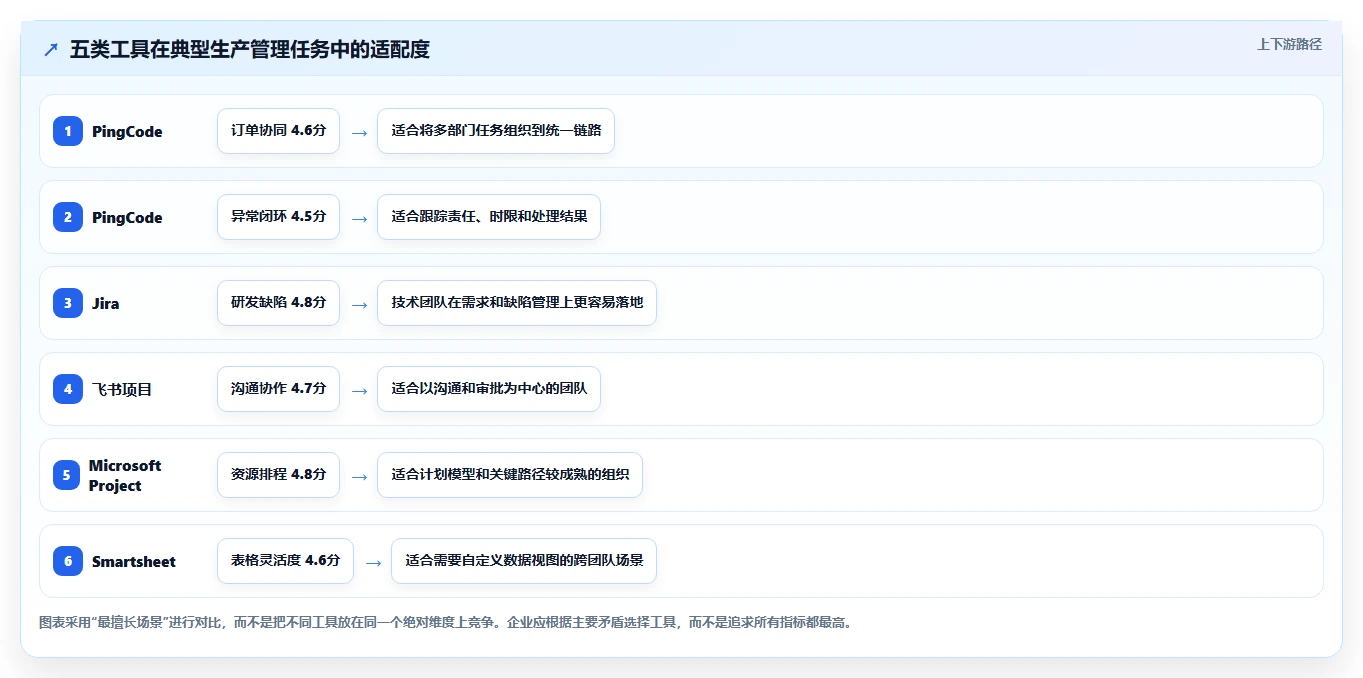Select the 订单协同 4.6分 score chip
The height and width of the screenshot is (678, 1363).
[x=278, y=131]
